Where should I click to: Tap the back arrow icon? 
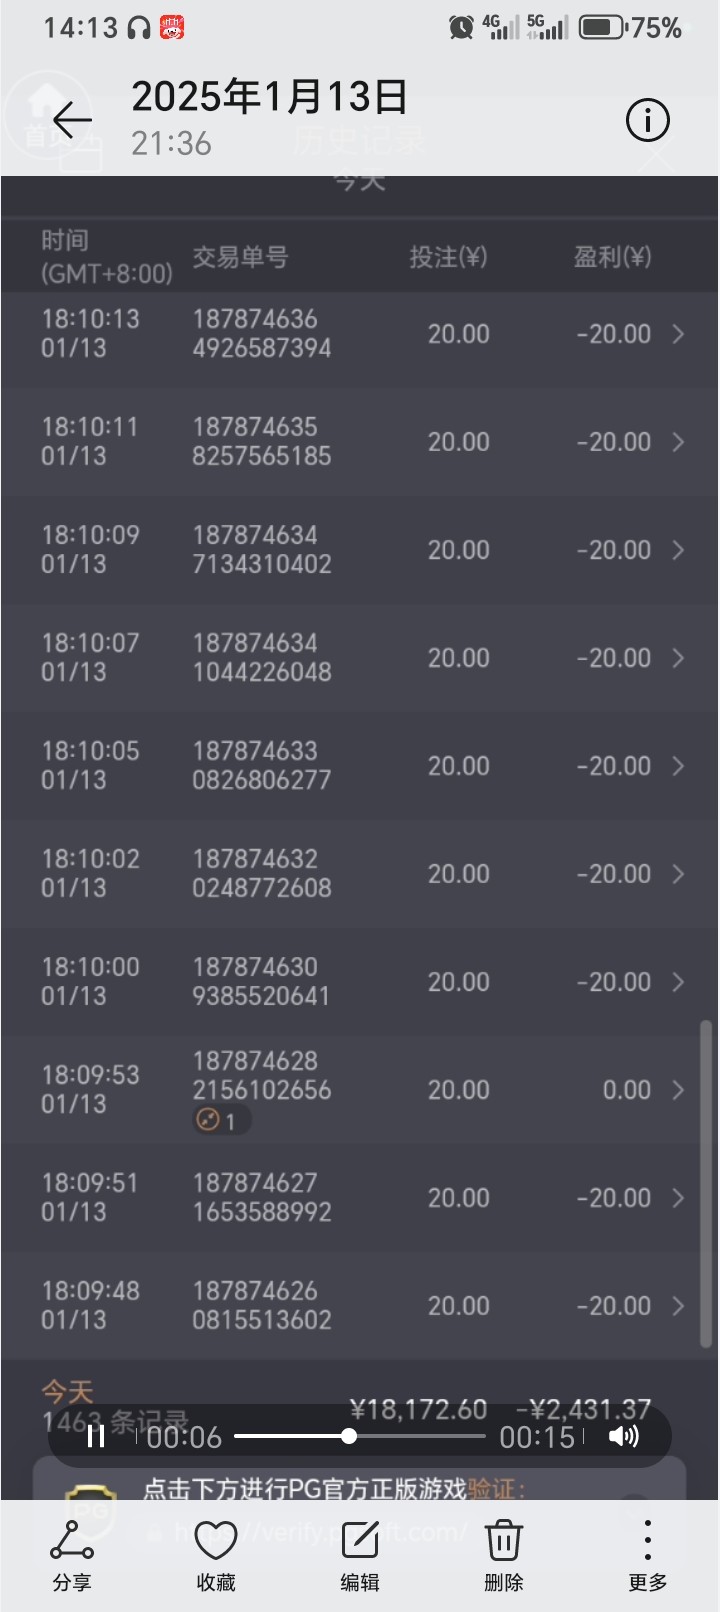(72, 121)
